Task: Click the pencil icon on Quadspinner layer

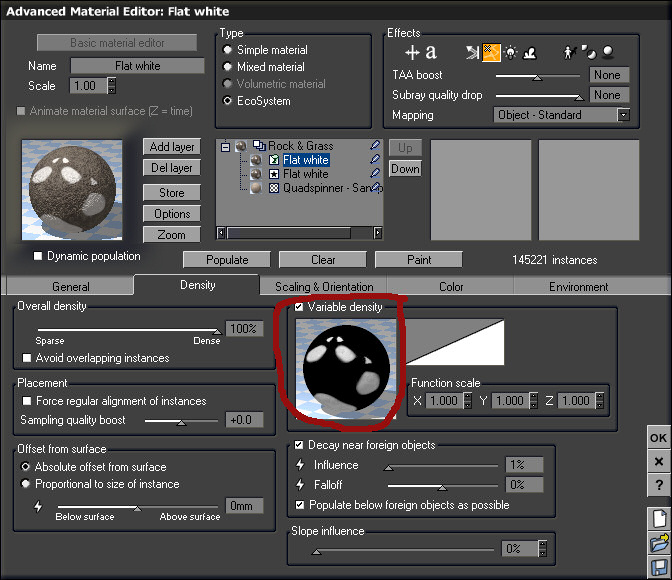Action: point(376,187)
